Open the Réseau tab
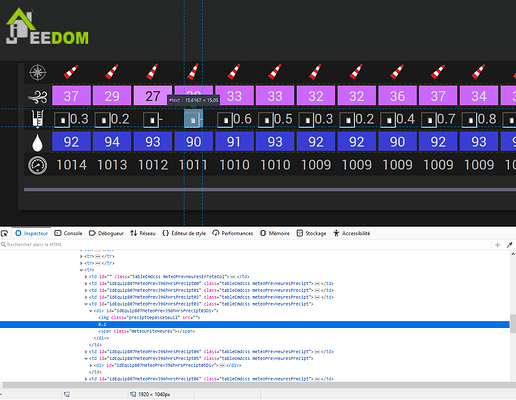 pos(143,233)
